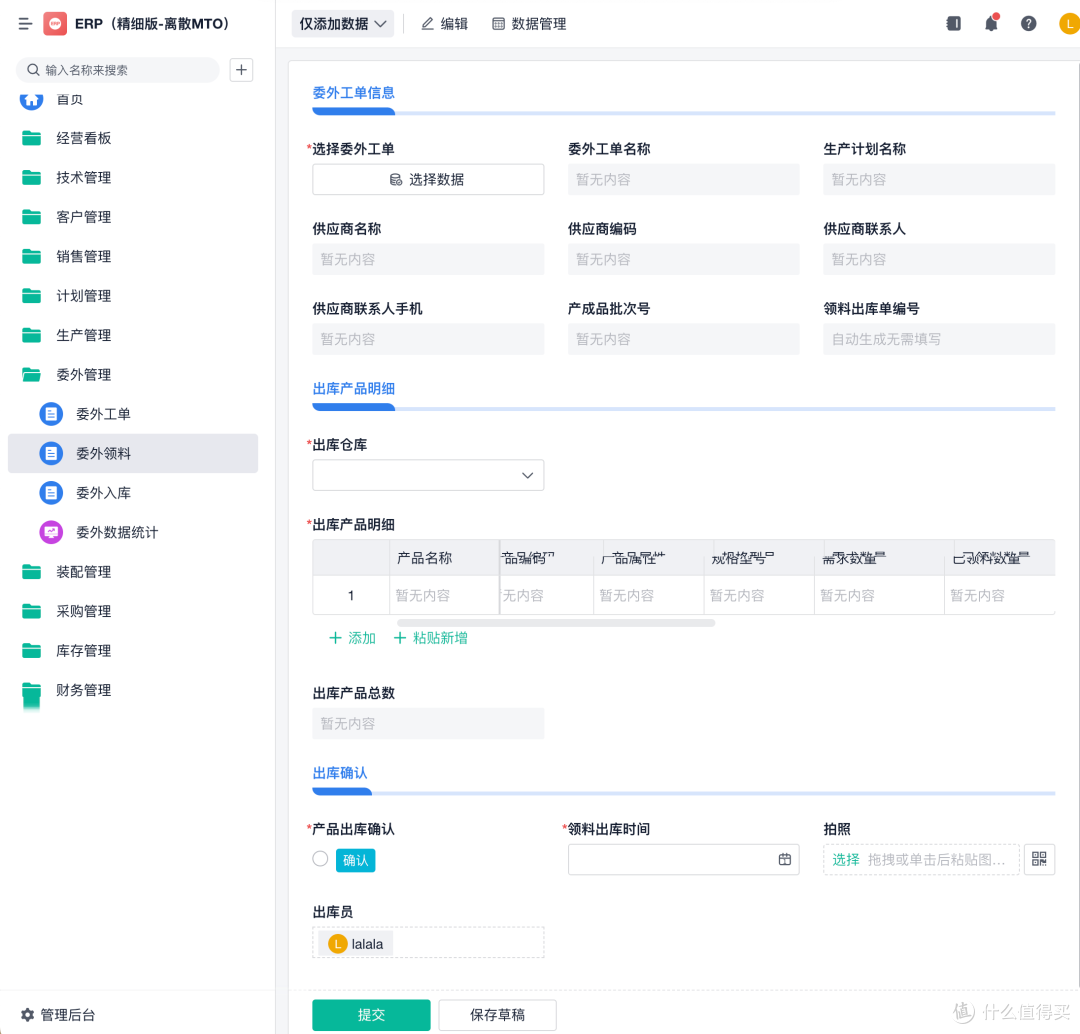Click the lalala user tag in 出库员
Image resolution: width=1080 pixels, height=1034 pixels.
[x=355, y=944]
